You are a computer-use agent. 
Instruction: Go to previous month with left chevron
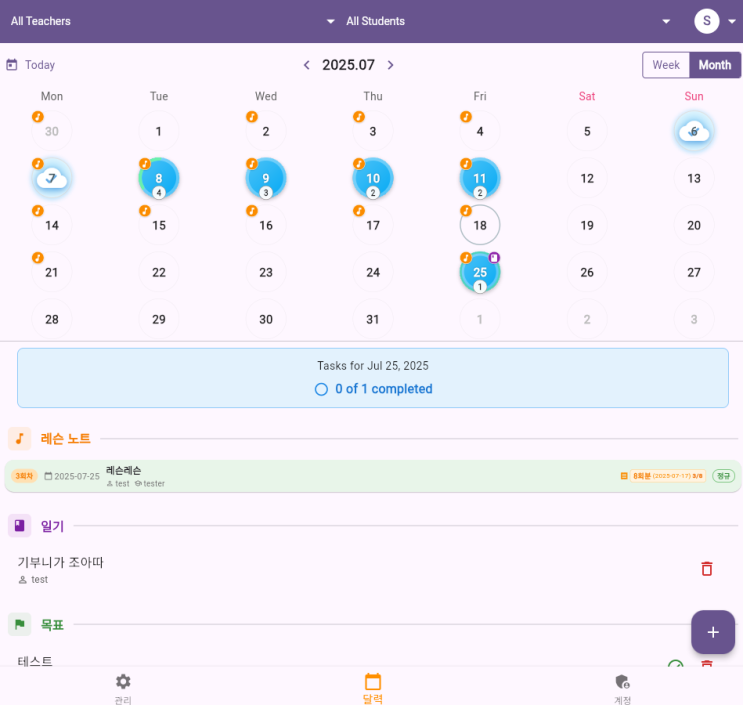(307, 65)
